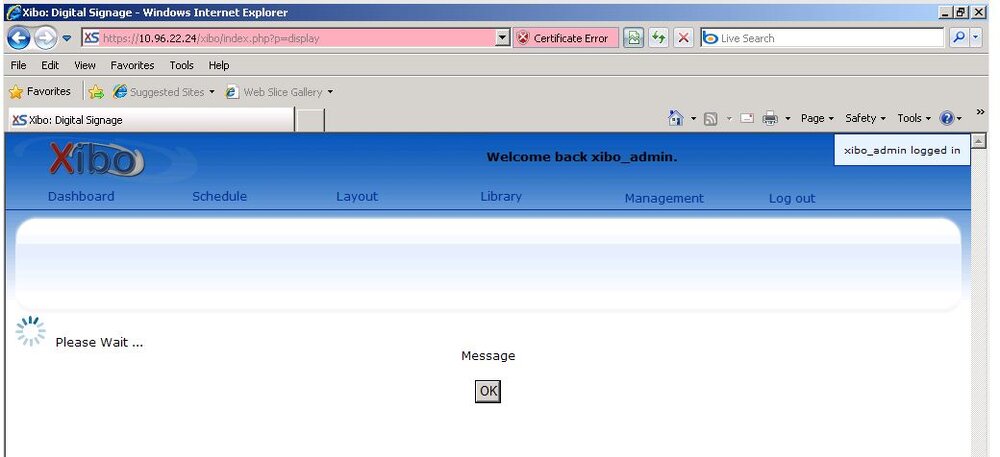Select the Xibo: Digital Signage tab
Viewport: 1000px width, 457px height.
click(151, 120)
